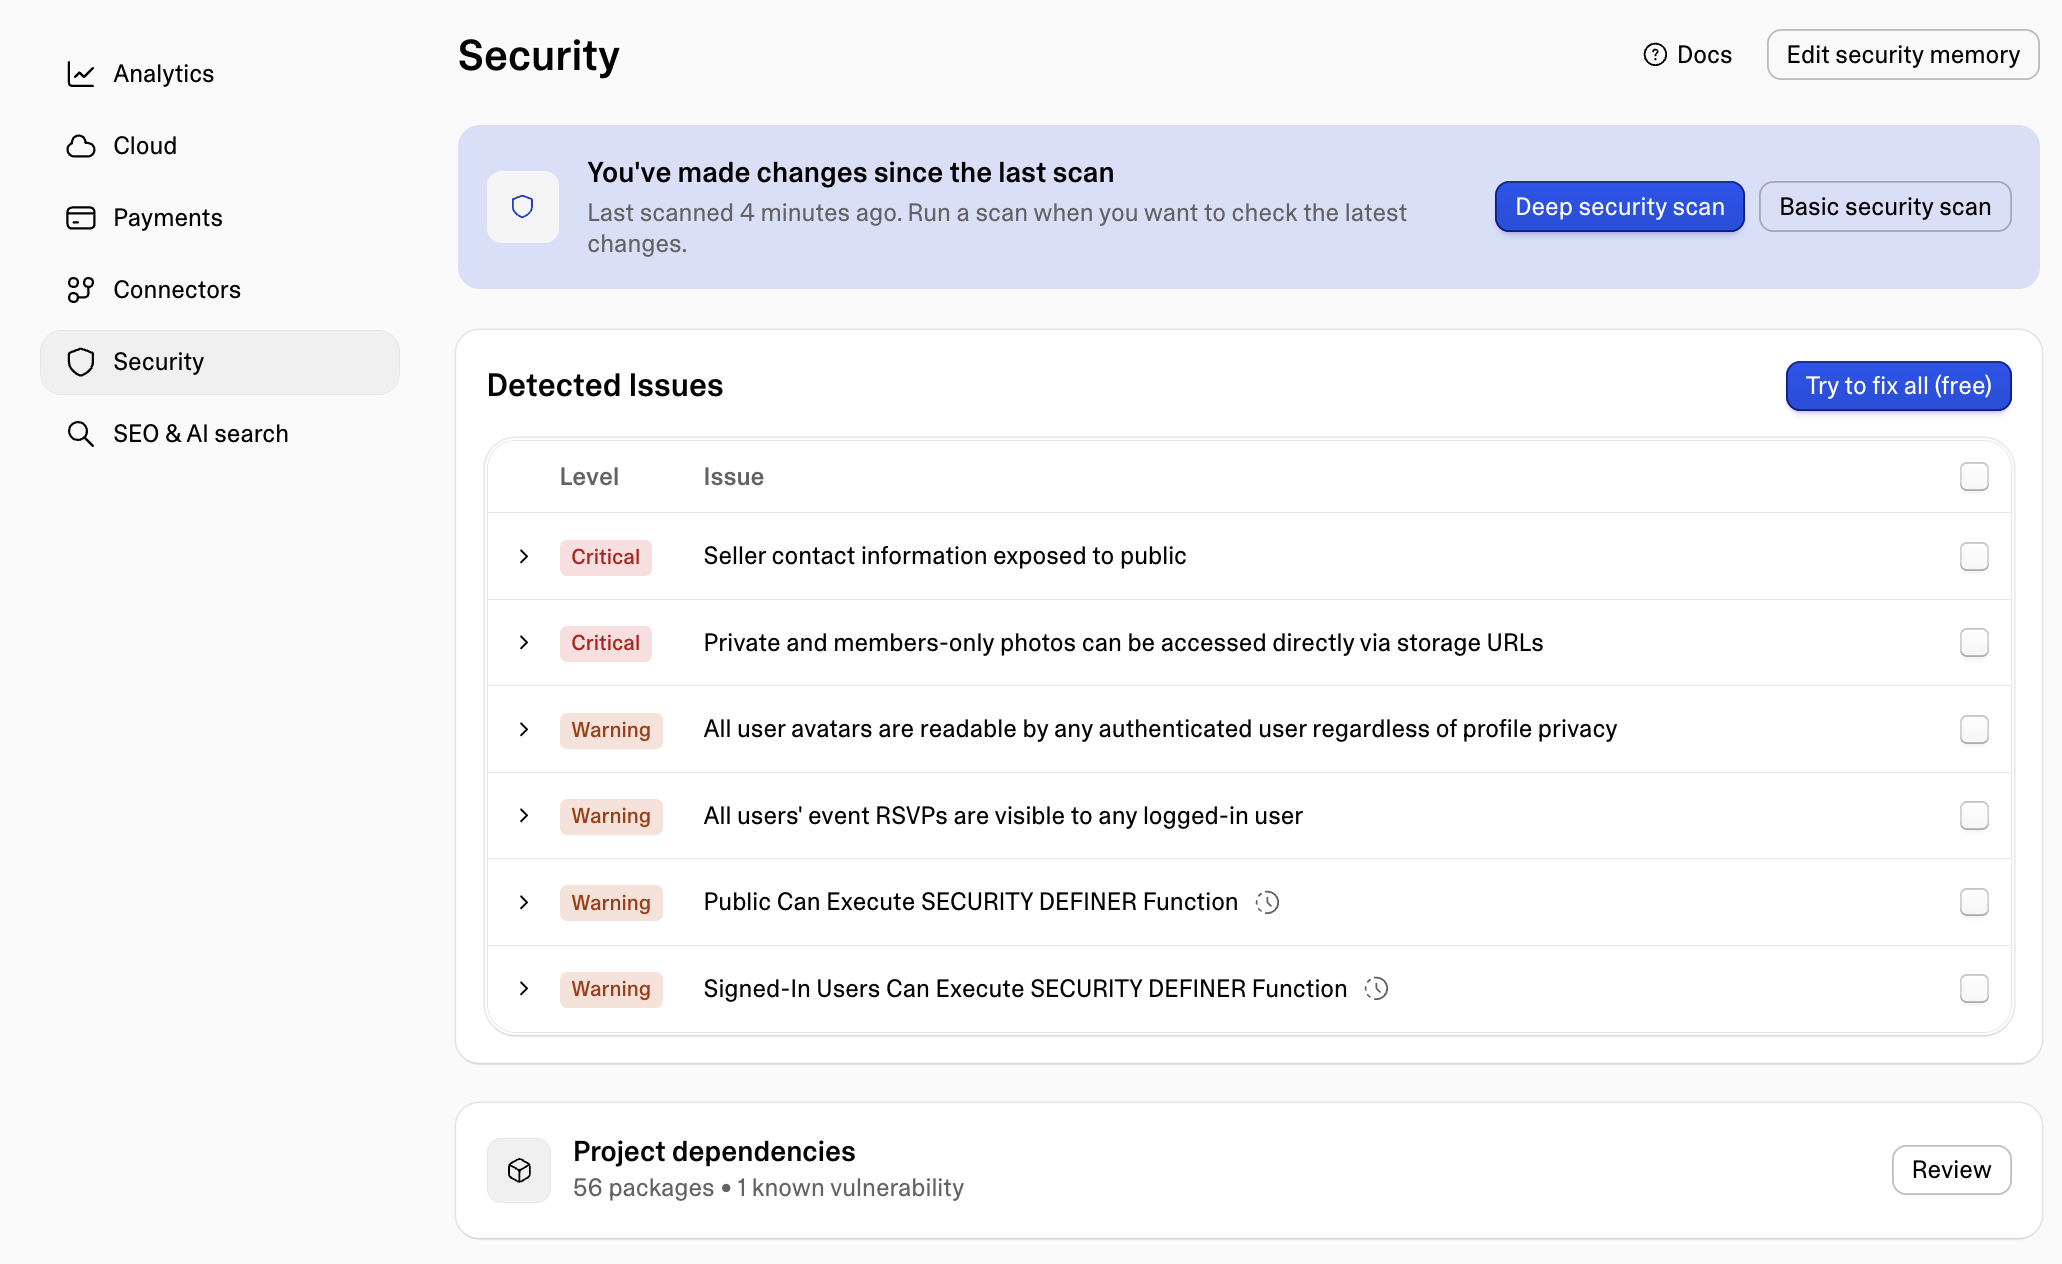Expand the Private members-only photos issue
Viewport: 2062px width, 1264px height.
[524, 643]
